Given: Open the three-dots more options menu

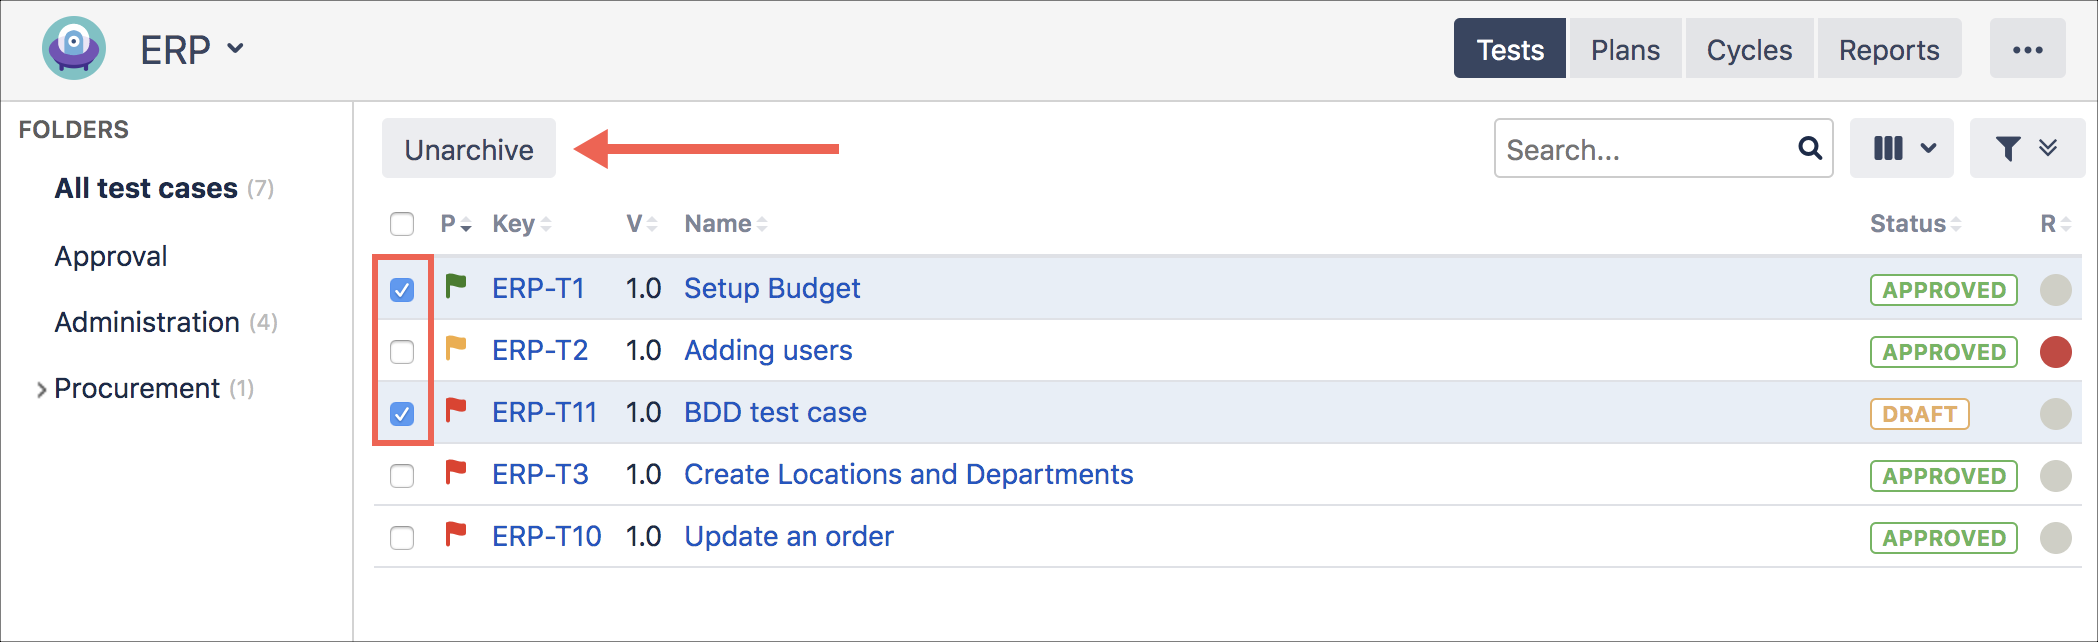Looking at the screenshot, I should tap(2027, 49).
